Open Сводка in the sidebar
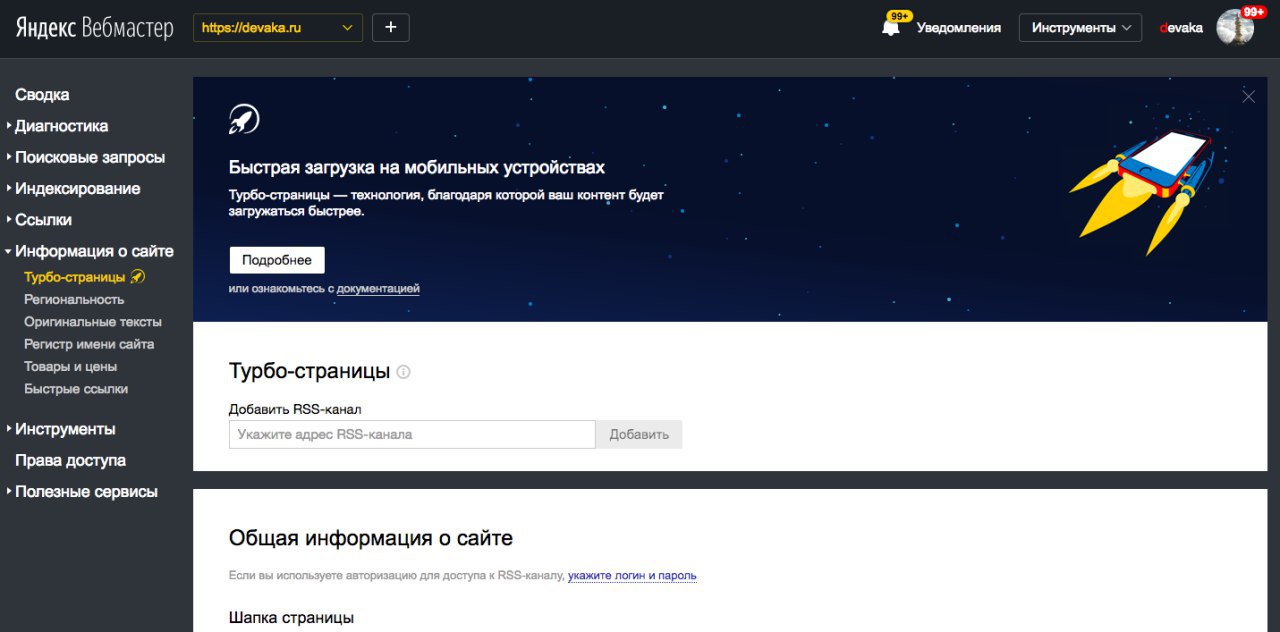 point(42,95)
